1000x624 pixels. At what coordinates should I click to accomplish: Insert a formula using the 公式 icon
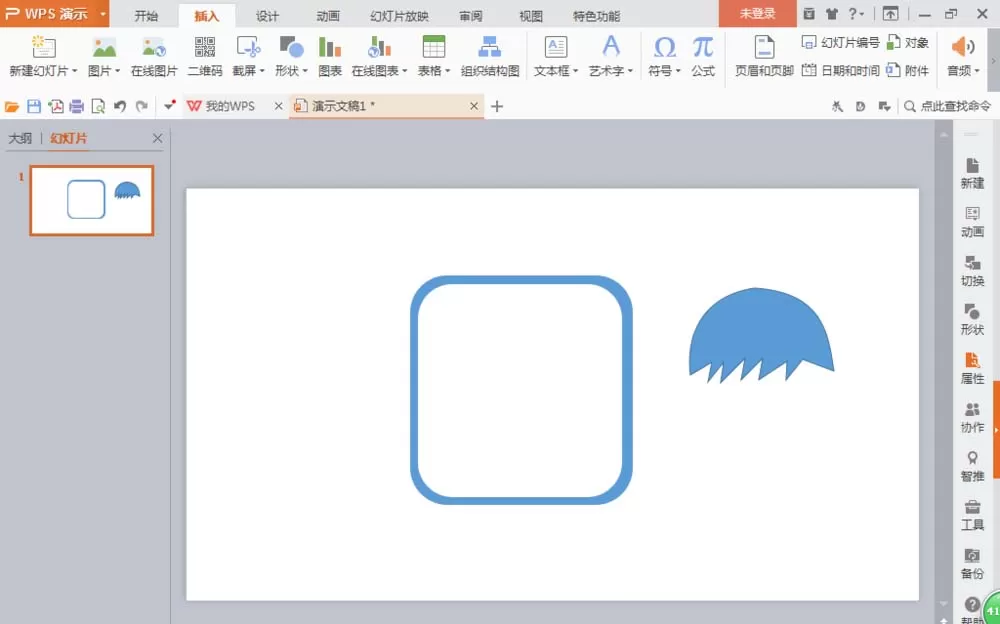(703, 56)
